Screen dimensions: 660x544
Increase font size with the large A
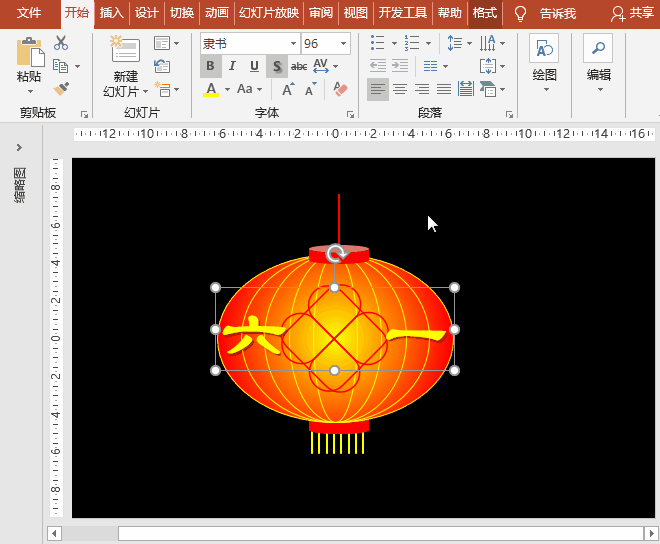coord(288,89)
